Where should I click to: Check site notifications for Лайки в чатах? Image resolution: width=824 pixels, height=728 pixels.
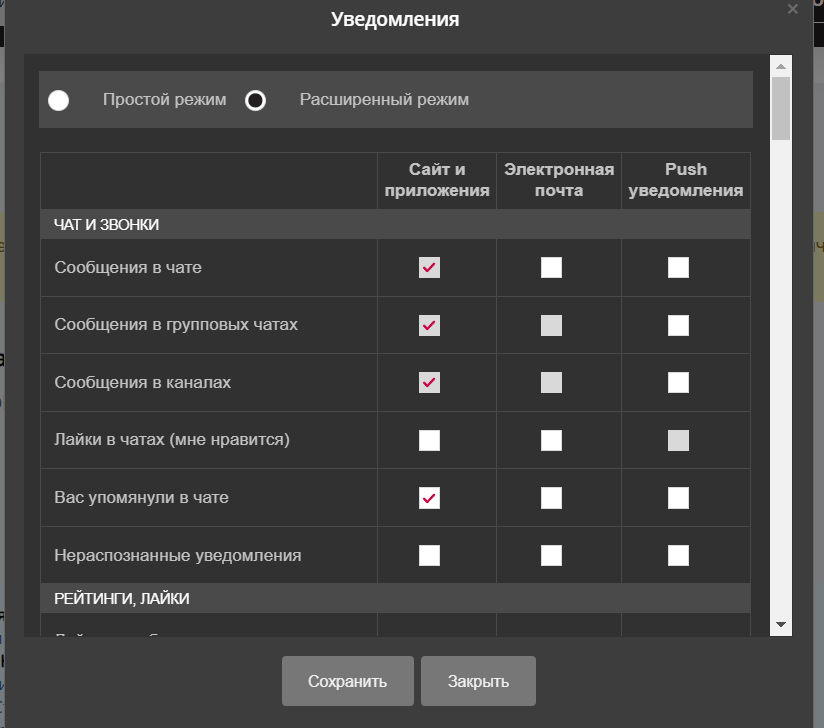[x=429, y=440]
